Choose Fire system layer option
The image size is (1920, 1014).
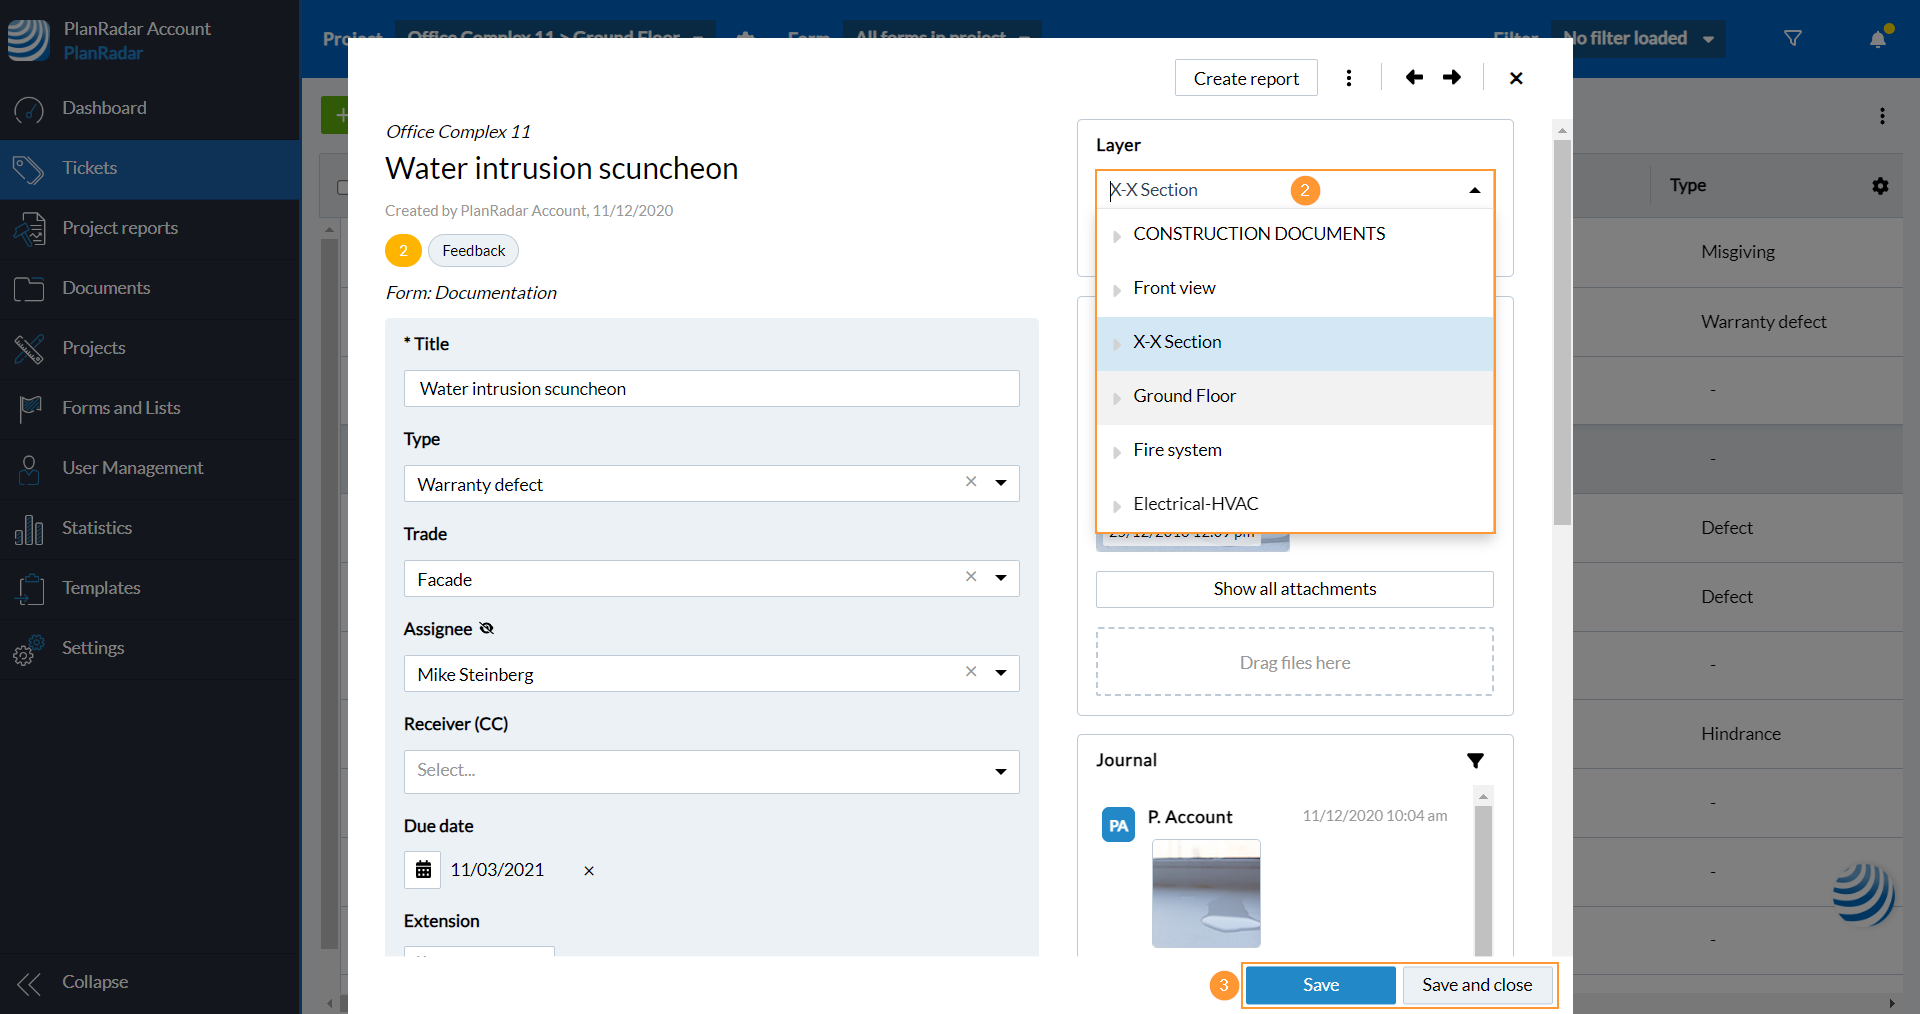(1177, 450)
